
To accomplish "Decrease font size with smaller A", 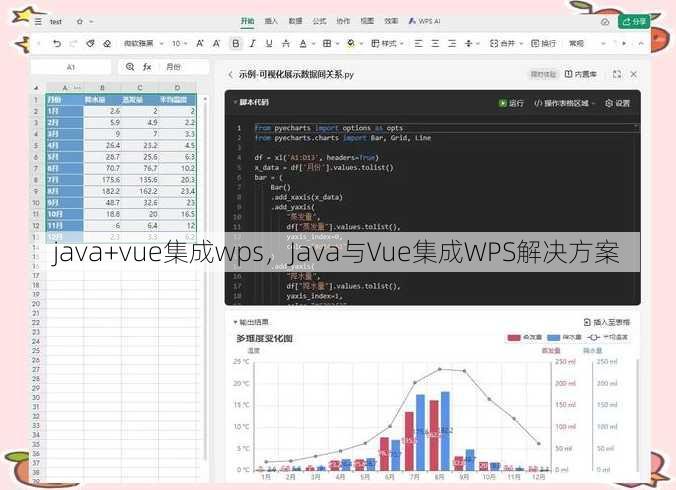I will [x=216, y=44].
